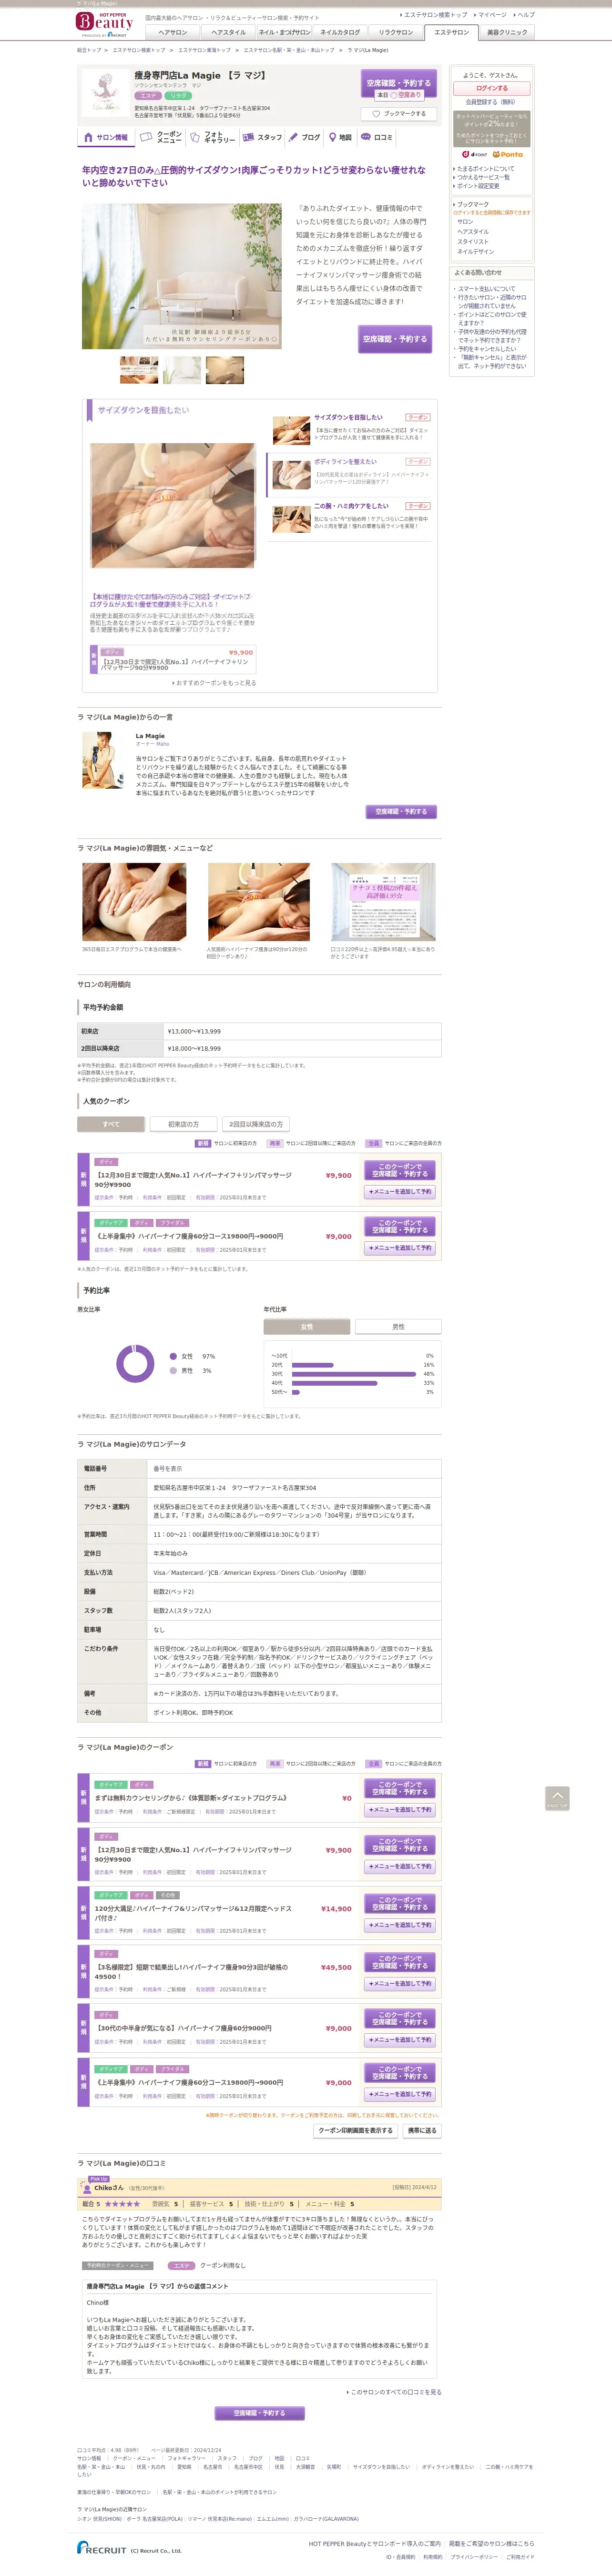
Task: Open the 口コミ tab with speech icon
Action: [377, 137]
